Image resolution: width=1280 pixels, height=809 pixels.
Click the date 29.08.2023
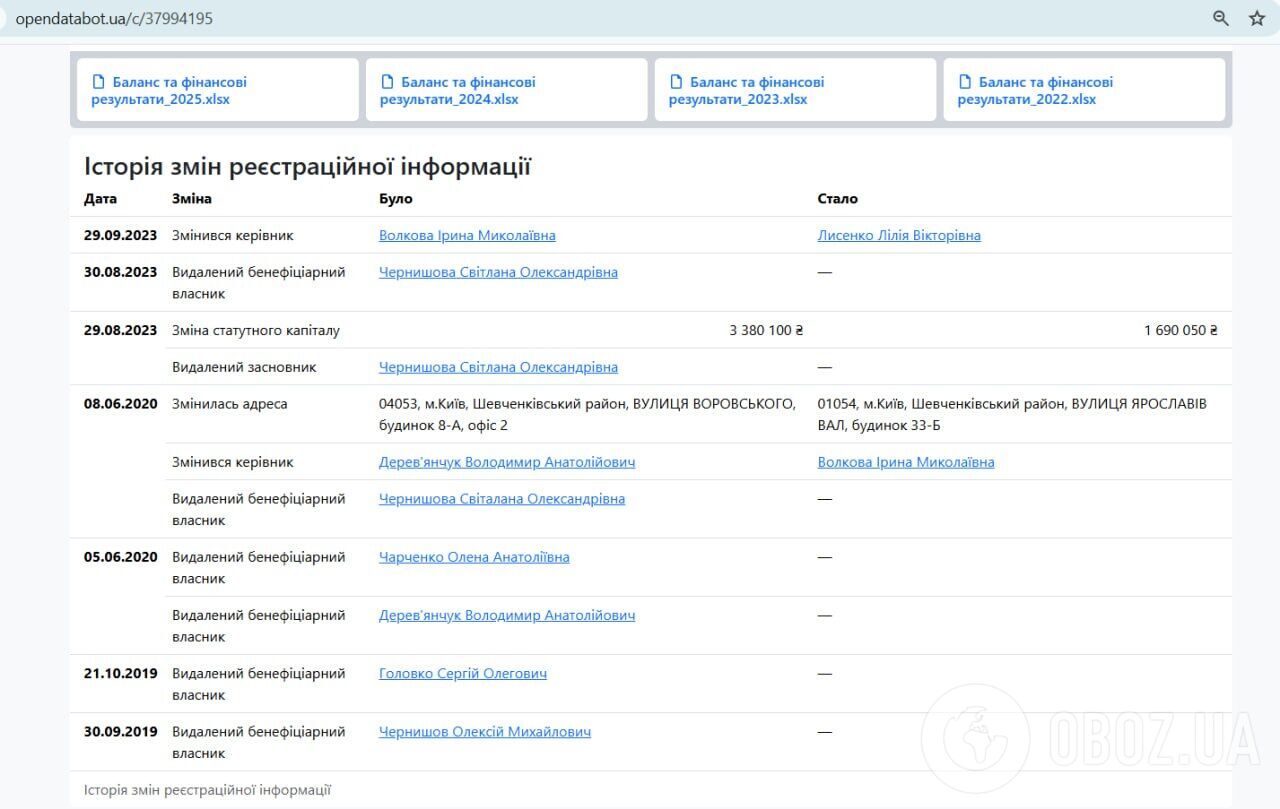(x=121, y=330)
